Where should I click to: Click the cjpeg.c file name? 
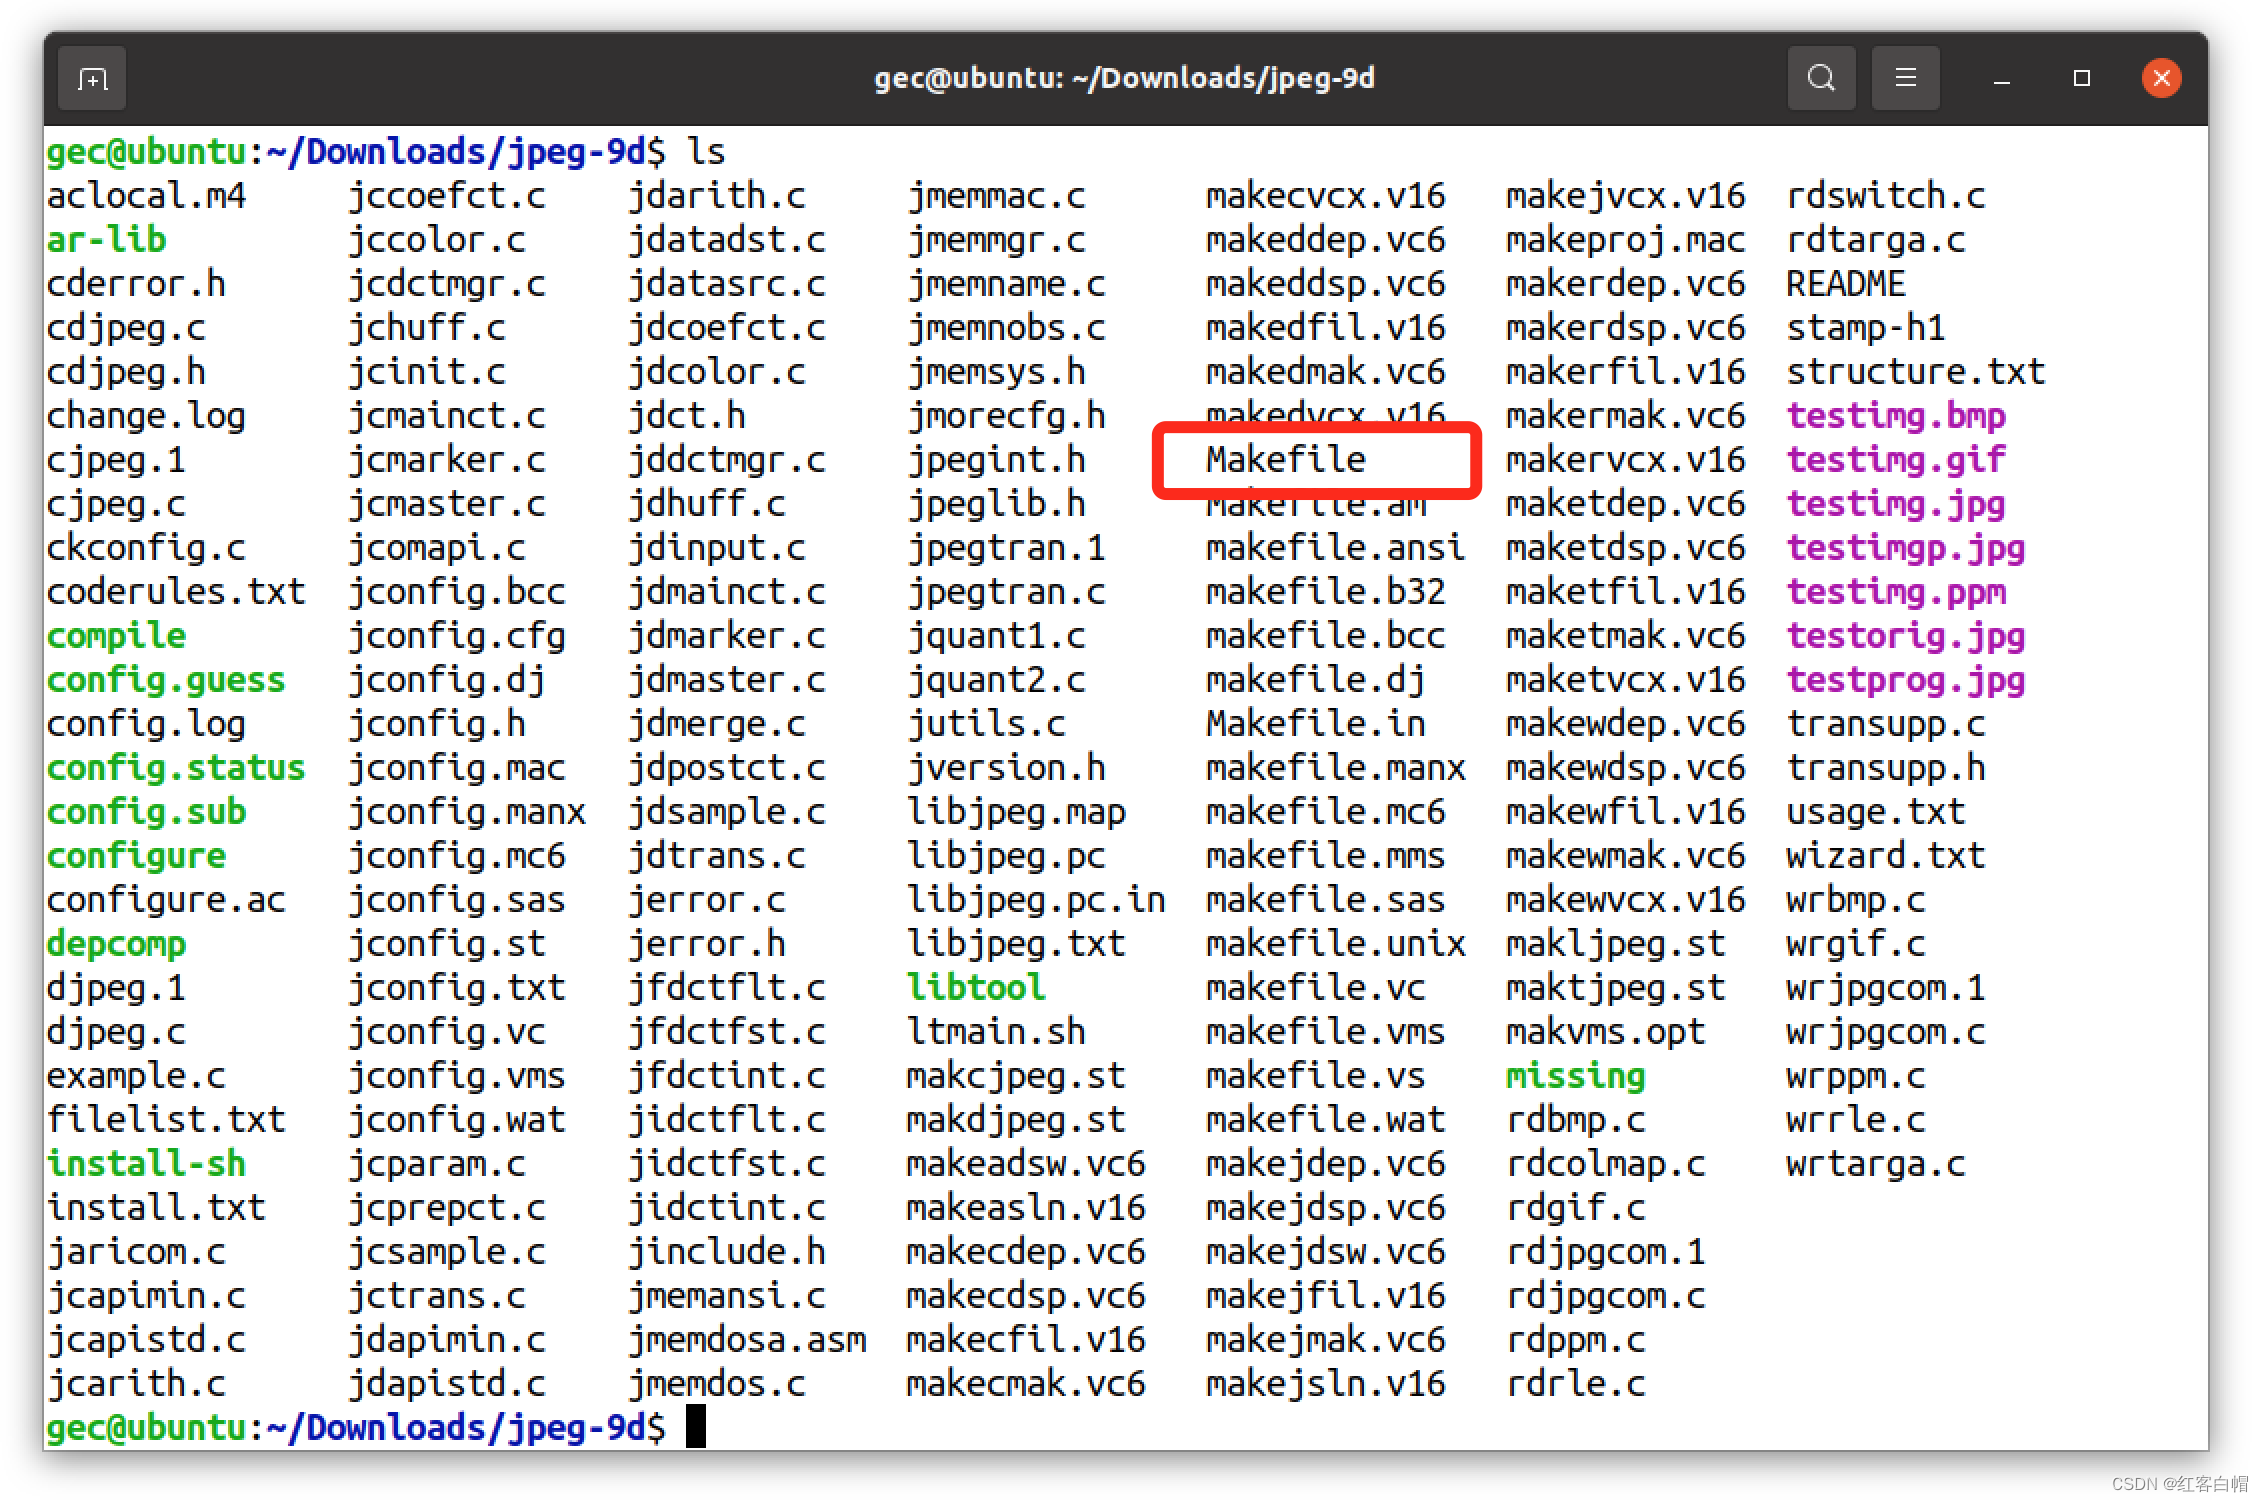116,504
